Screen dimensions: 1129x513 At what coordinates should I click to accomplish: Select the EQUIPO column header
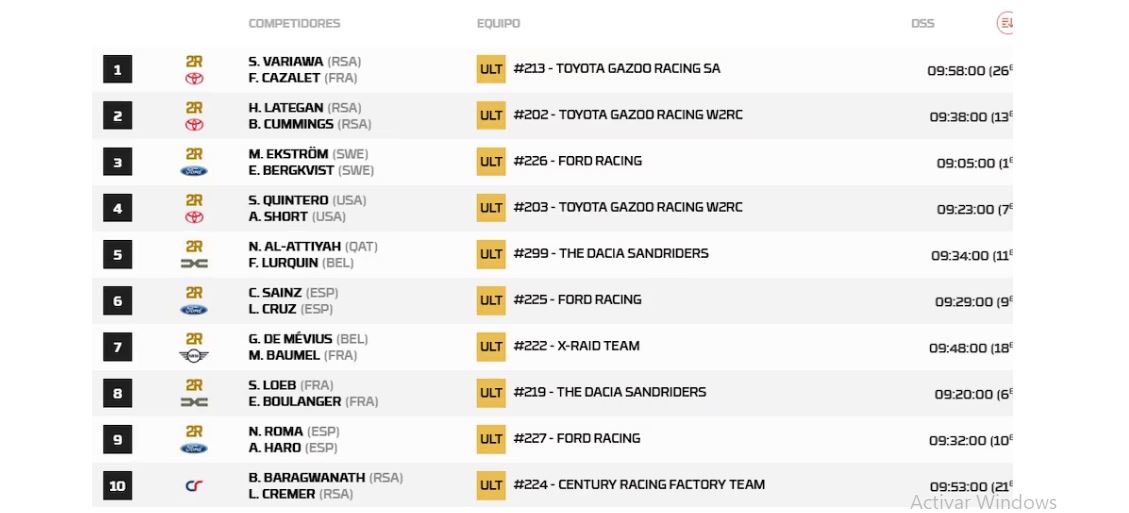(498, 23)
